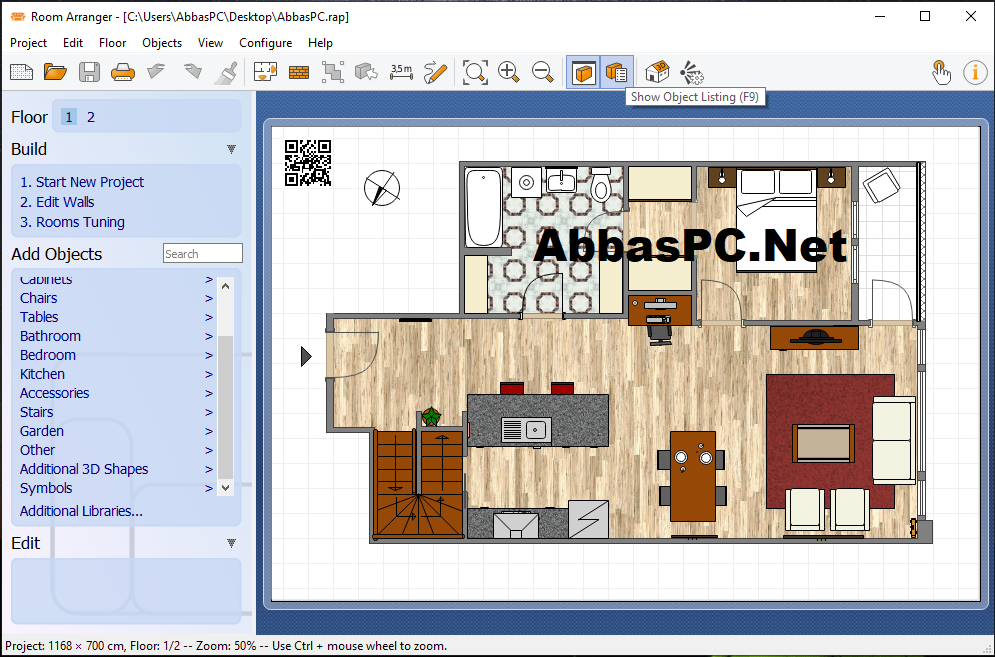Click the orange info icon
This screenshot has width=995, height=657.
[x=975, y=72]
